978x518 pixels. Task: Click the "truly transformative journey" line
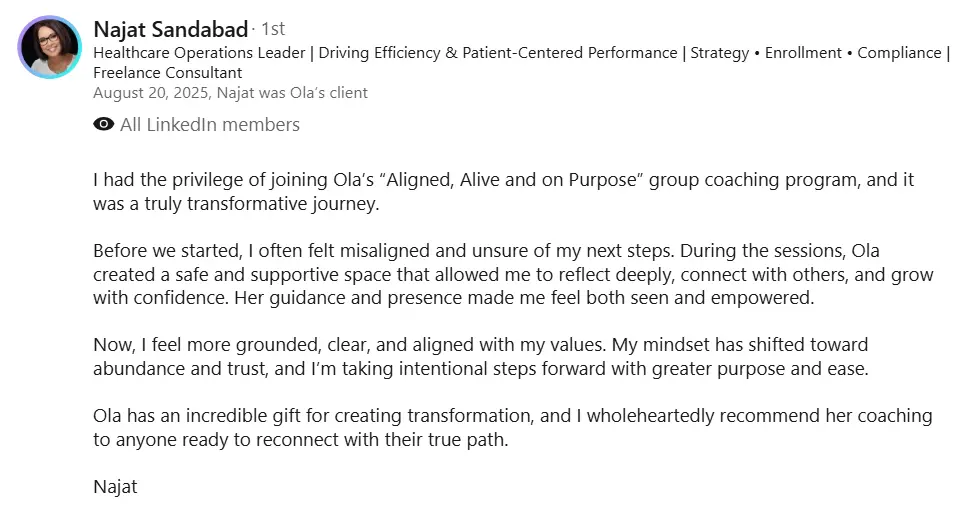(x=236, y=204)
